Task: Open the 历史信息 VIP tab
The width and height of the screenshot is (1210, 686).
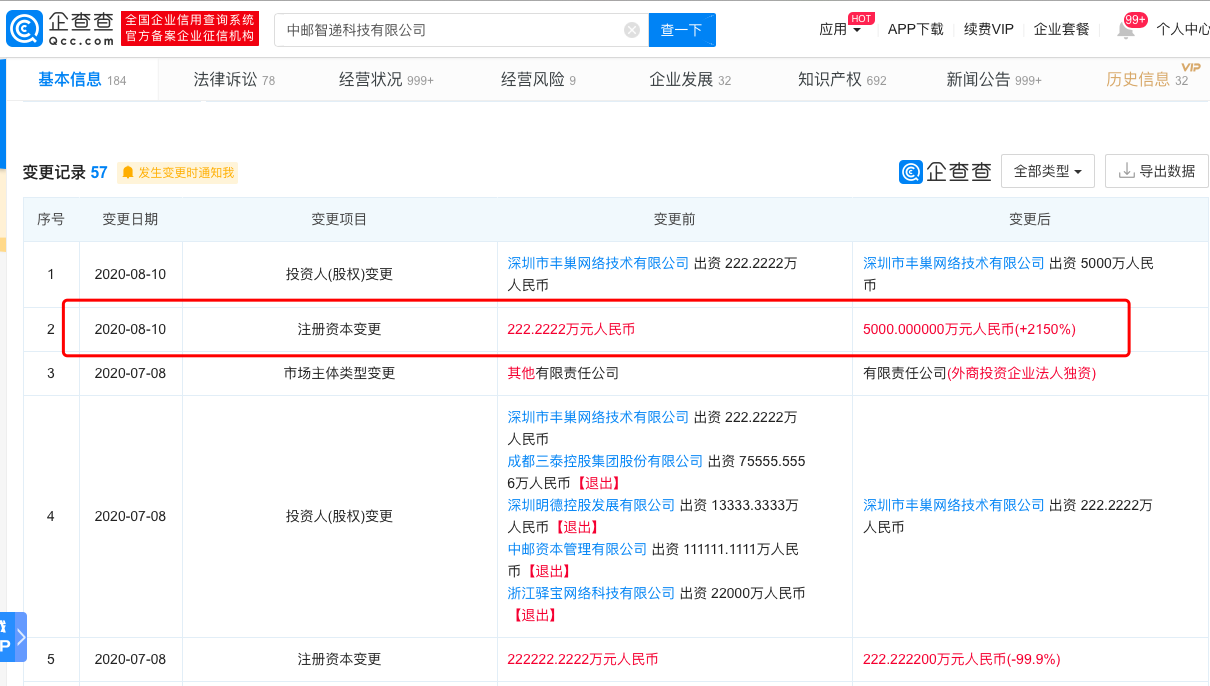Action: (1148, 80)
